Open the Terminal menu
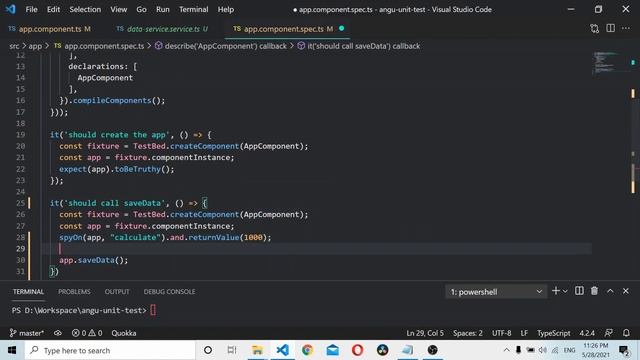 point(193,9)
